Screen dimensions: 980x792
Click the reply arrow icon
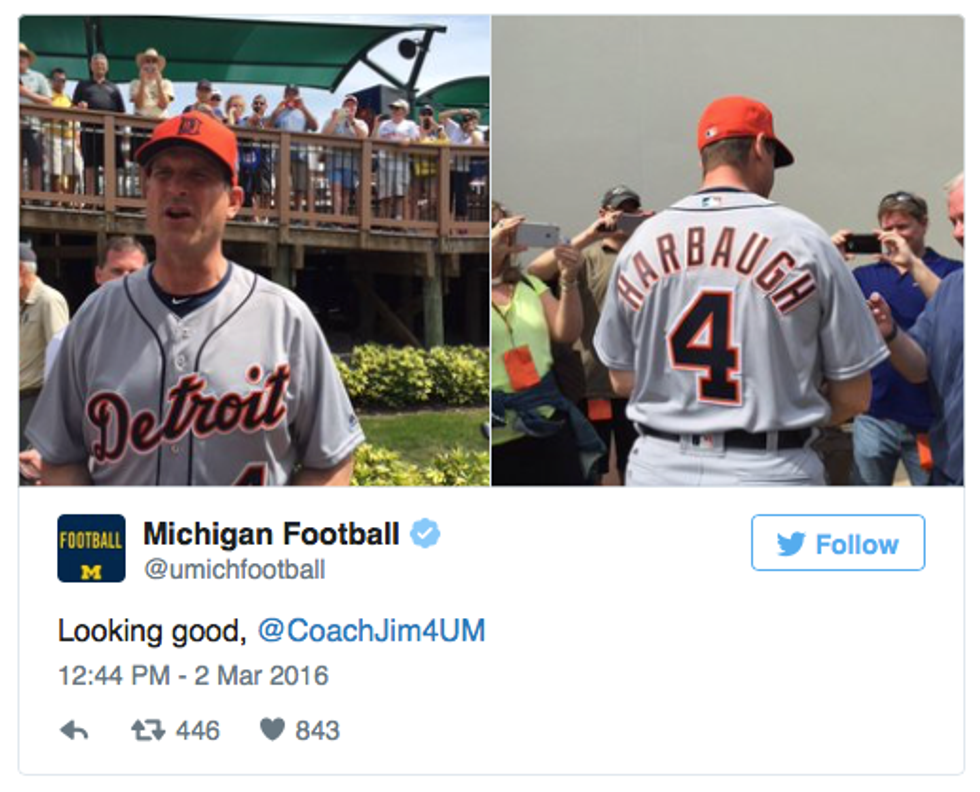coord(74,730)
